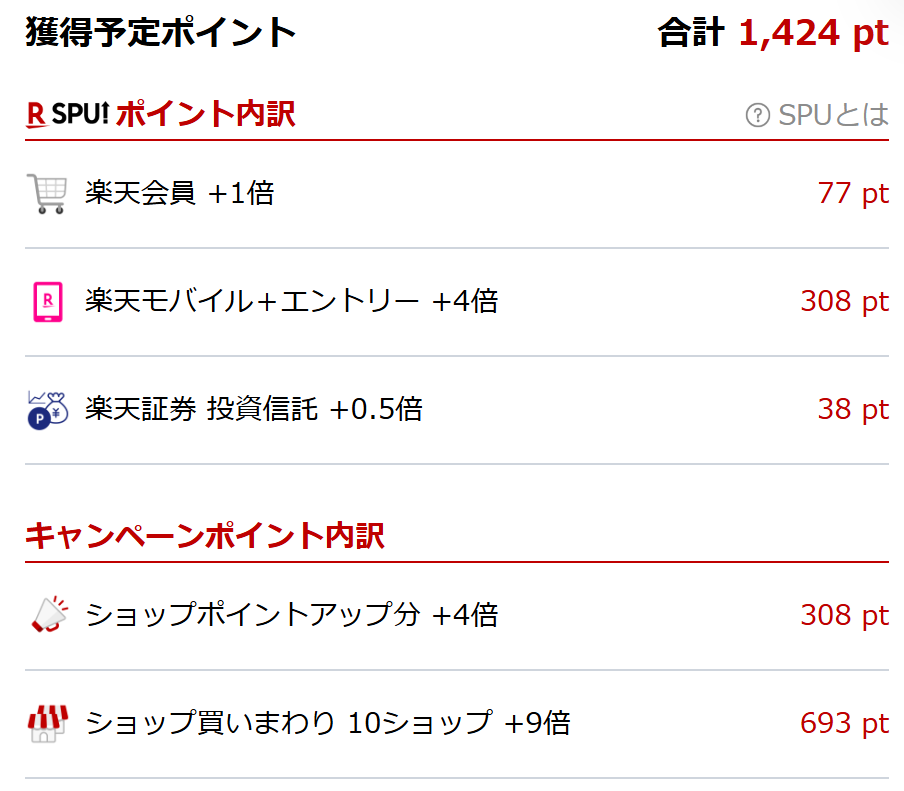904x791 pixels.
Task: Click the shopping cart icon for 楽天会員
Action: point(46,193)
